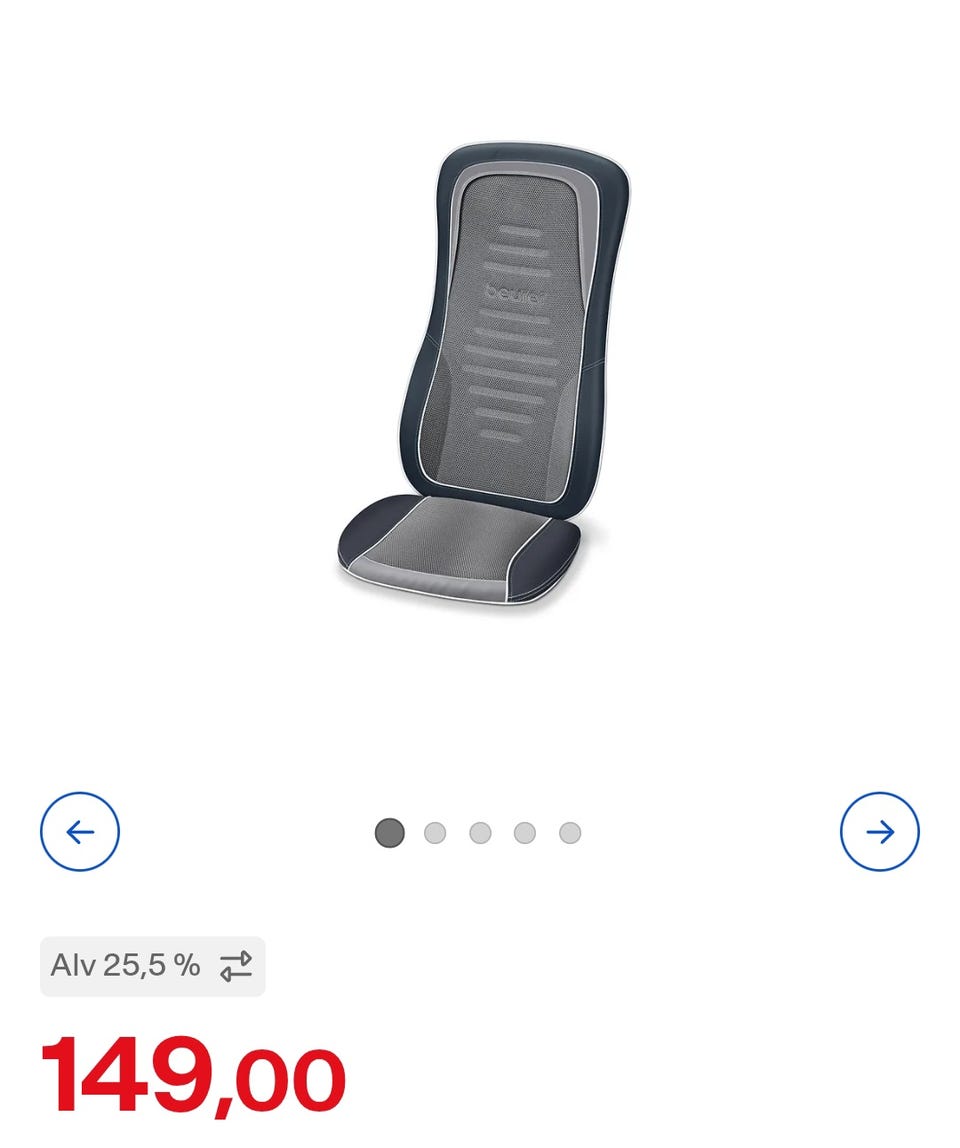Image resolution: width=960 pixels, height=1148 pixels.
Task: Show the fourth image via its dot
Action: (525, 833)
